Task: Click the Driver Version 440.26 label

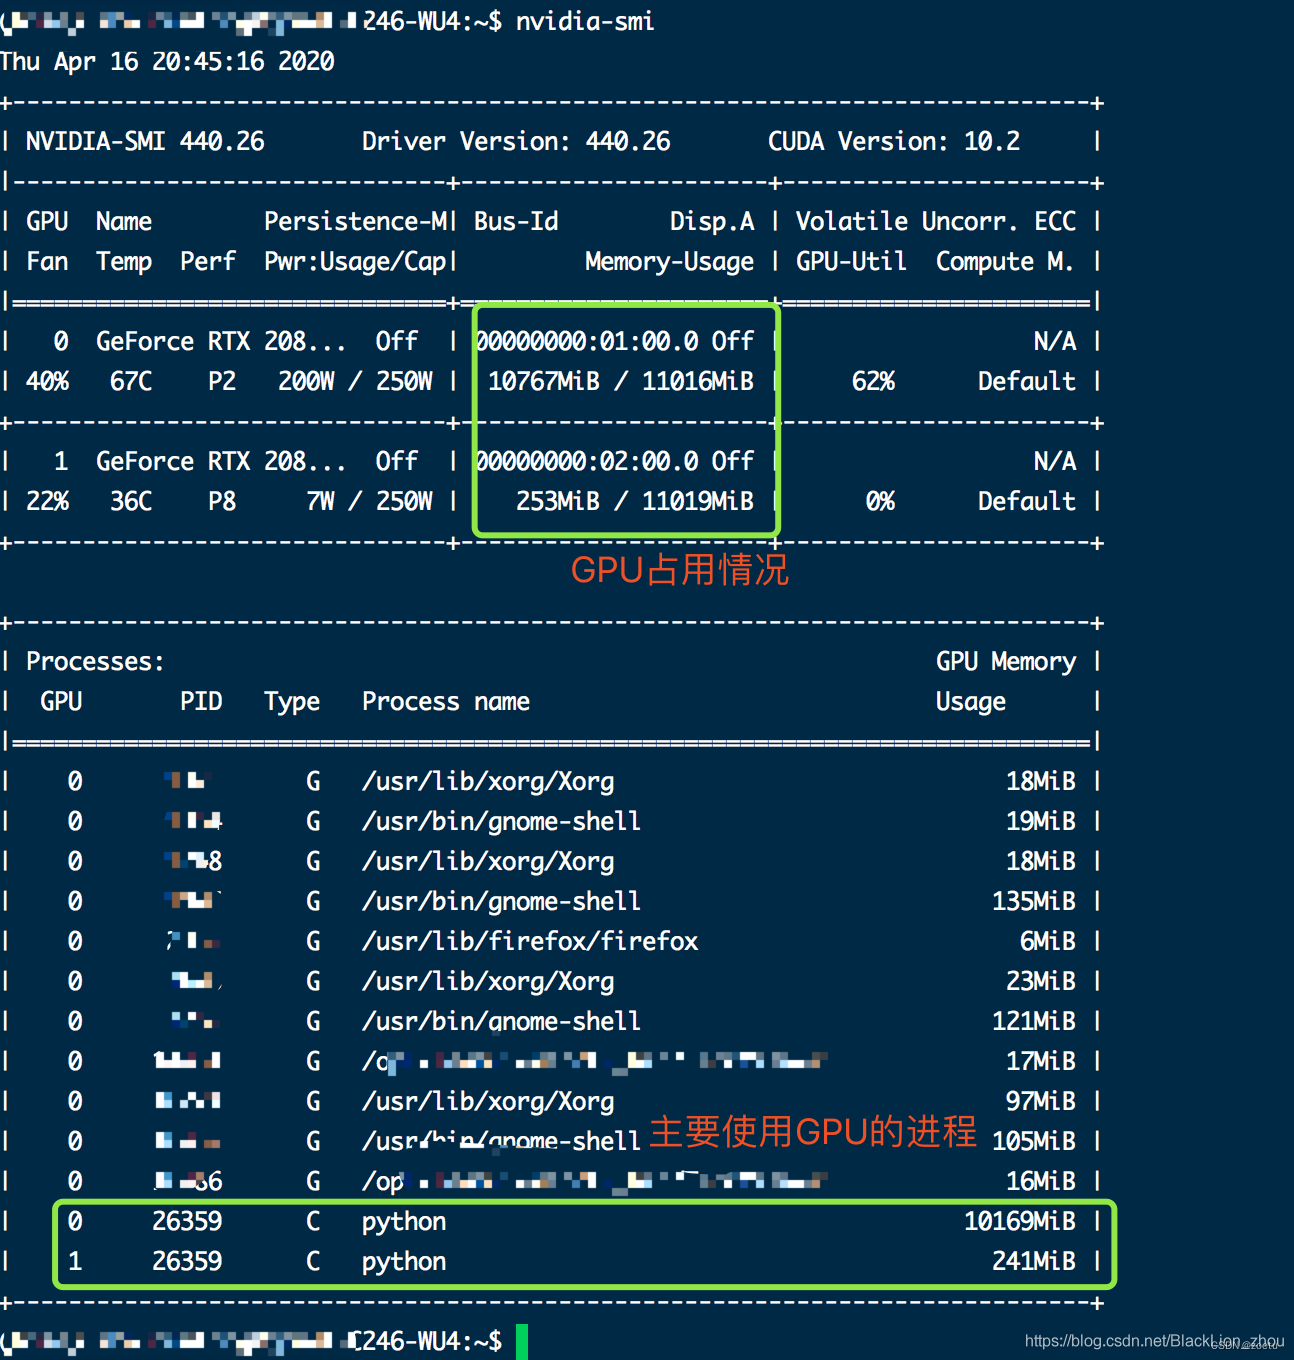Action: point(515,141)
